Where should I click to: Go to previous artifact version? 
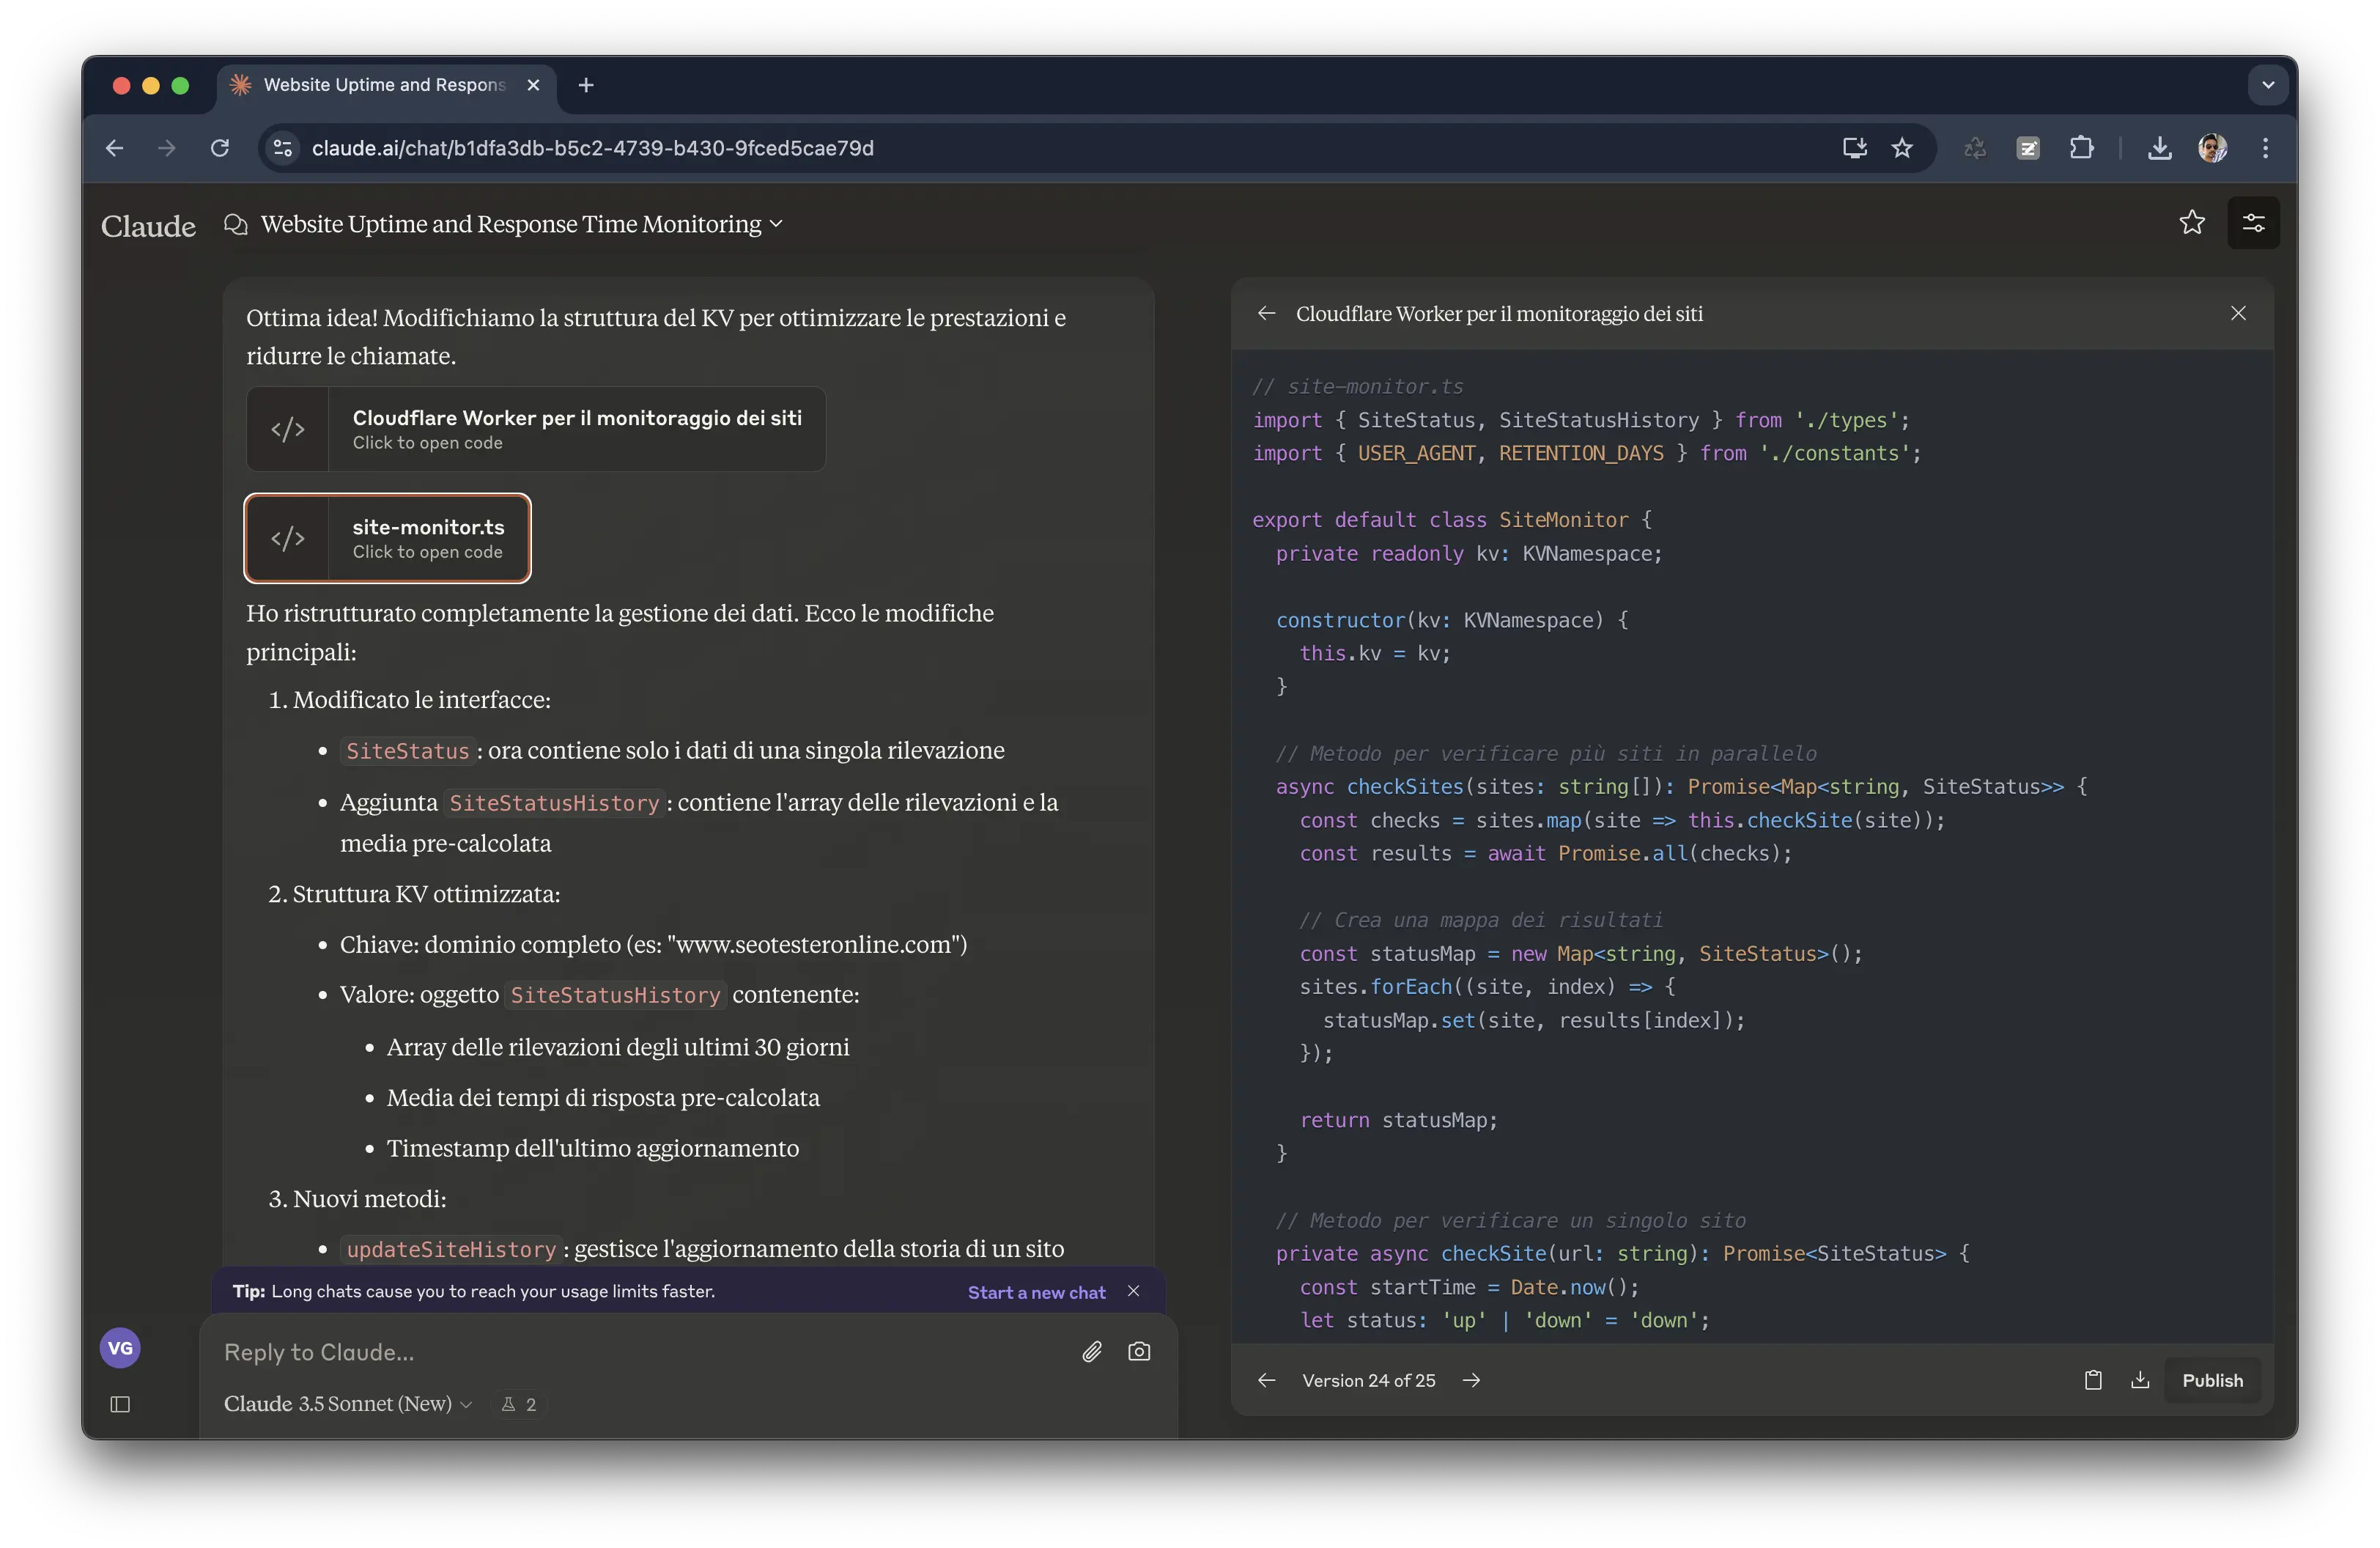pos(1266,1380)
